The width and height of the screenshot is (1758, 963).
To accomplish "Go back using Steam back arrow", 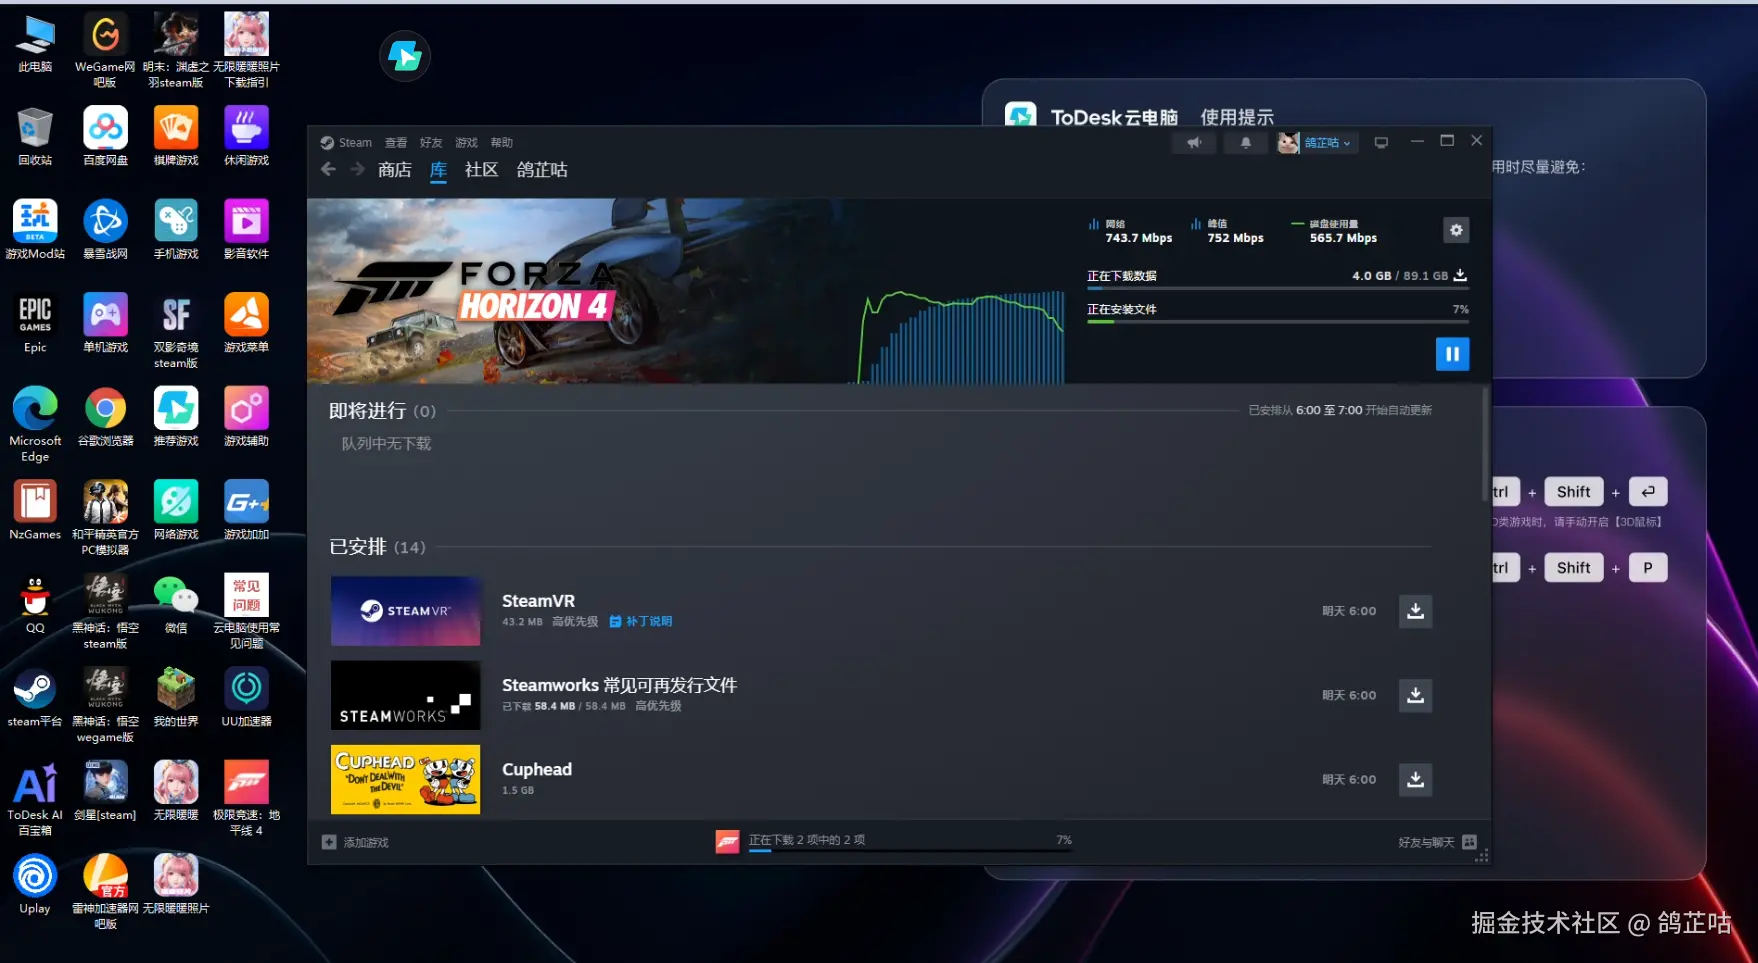I will click(x=328, y=170).
